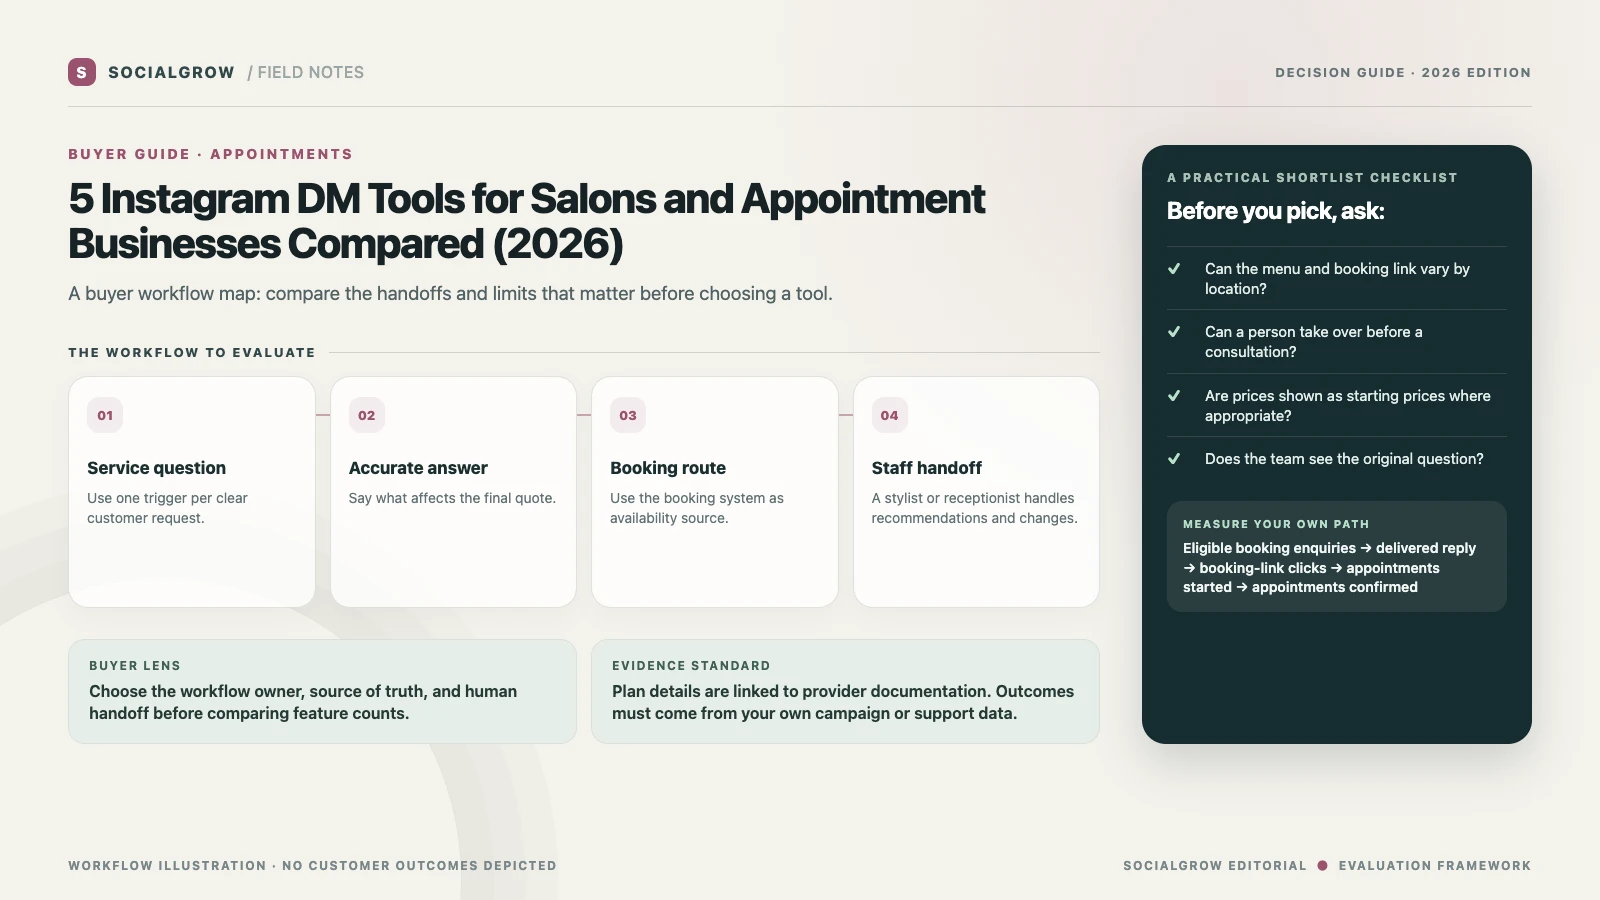This screenshot has height=900, width=1600.
Task: Click the step 02 number badge
Action: tap(367, 415)
